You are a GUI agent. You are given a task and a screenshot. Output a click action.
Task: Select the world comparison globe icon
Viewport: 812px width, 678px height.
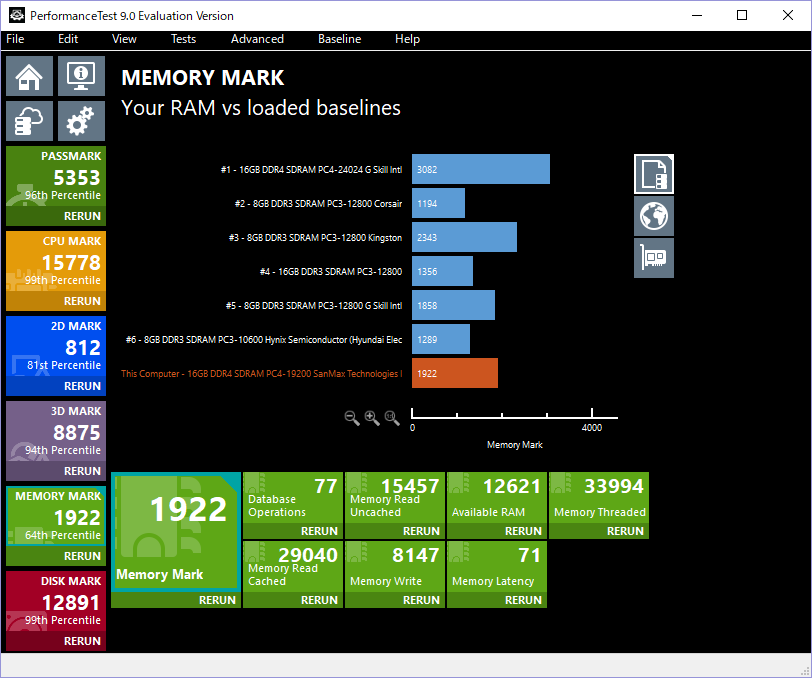pyautogui.click(x=654, y=216)
